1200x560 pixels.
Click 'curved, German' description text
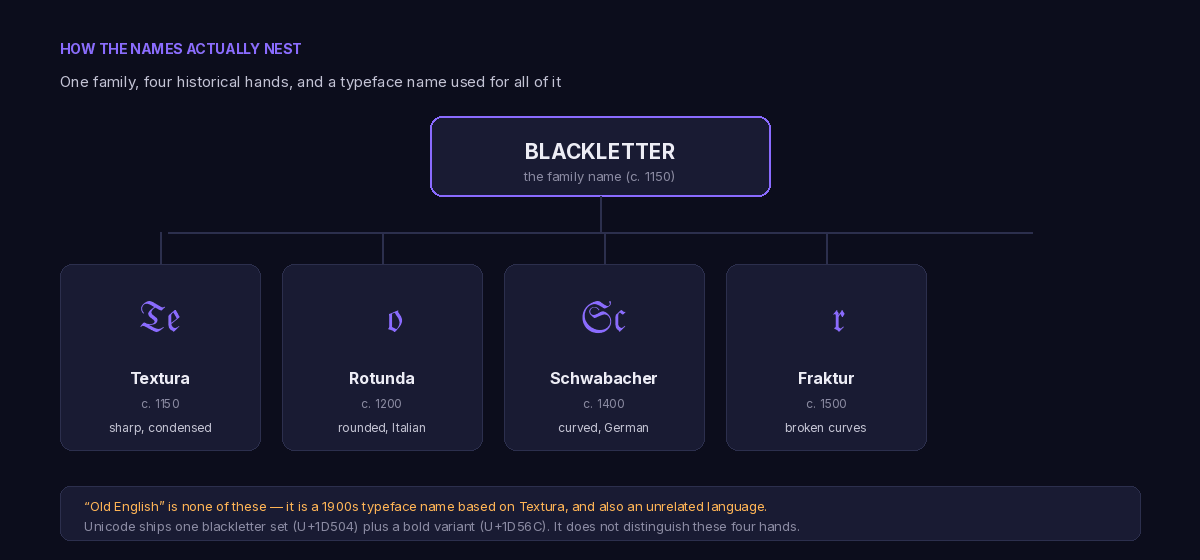(604, 428)
